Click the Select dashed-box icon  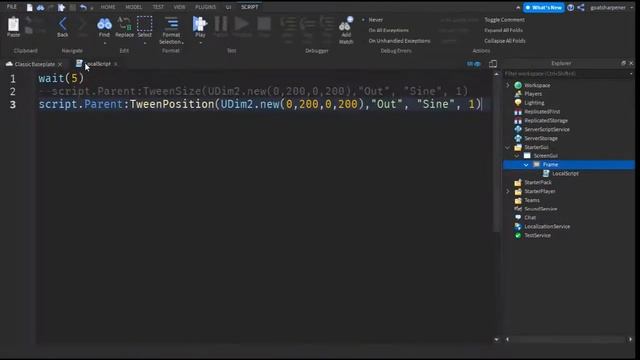coord(144,24)
